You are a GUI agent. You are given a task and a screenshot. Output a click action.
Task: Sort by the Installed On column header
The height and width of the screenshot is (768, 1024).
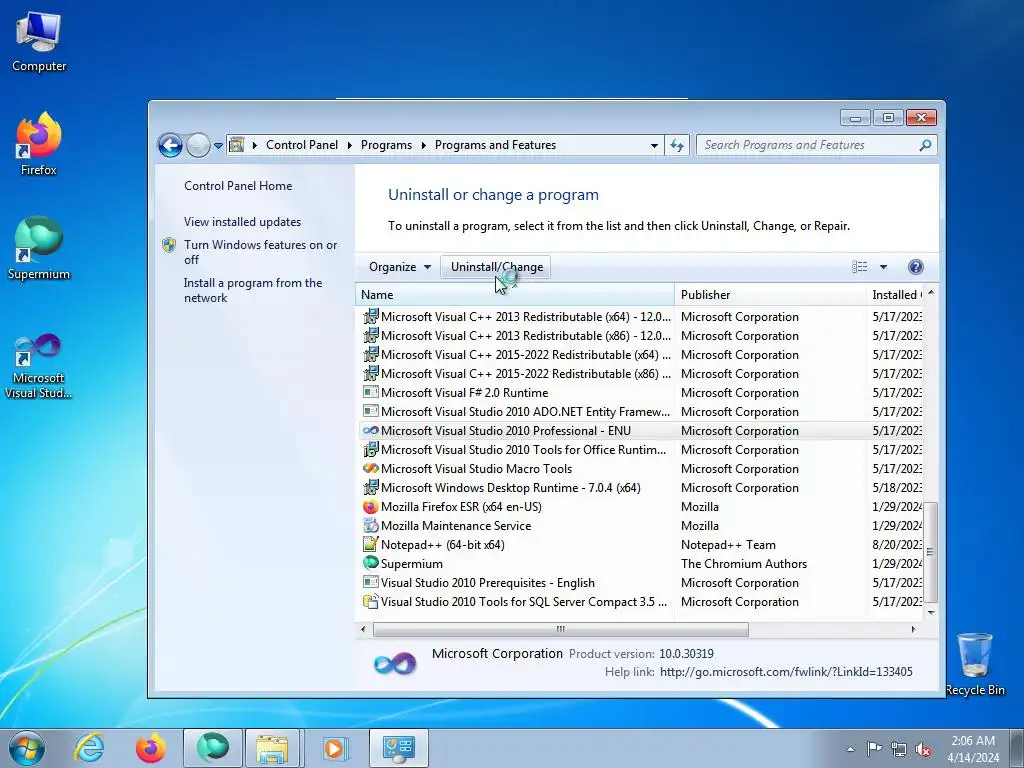point(895,295)
